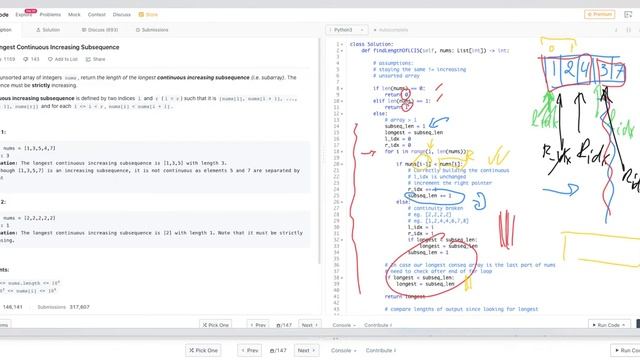Click Pick One in the bottommost bar

pyautogui.click(x=203, y=350)
